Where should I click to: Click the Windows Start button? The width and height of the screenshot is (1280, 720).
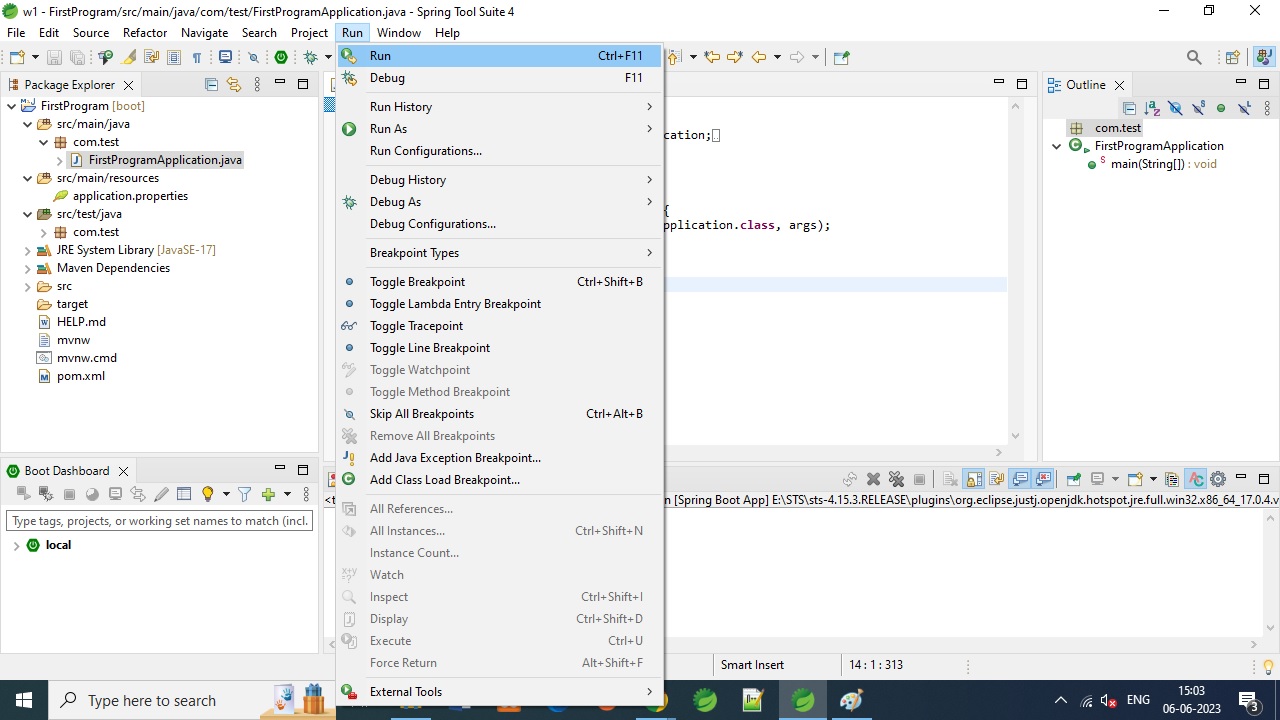[x=24, y=701]
